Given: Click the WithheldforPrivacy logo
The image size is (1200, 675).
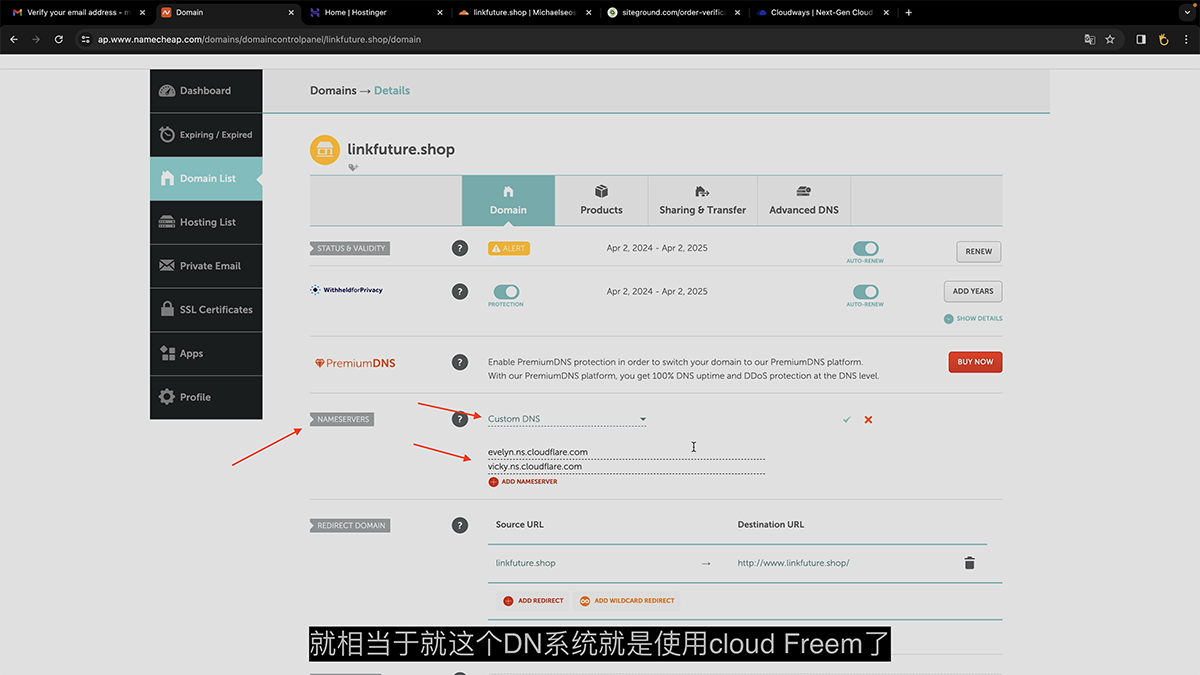Looking at the screenshot, I should [x=346, y=290].
